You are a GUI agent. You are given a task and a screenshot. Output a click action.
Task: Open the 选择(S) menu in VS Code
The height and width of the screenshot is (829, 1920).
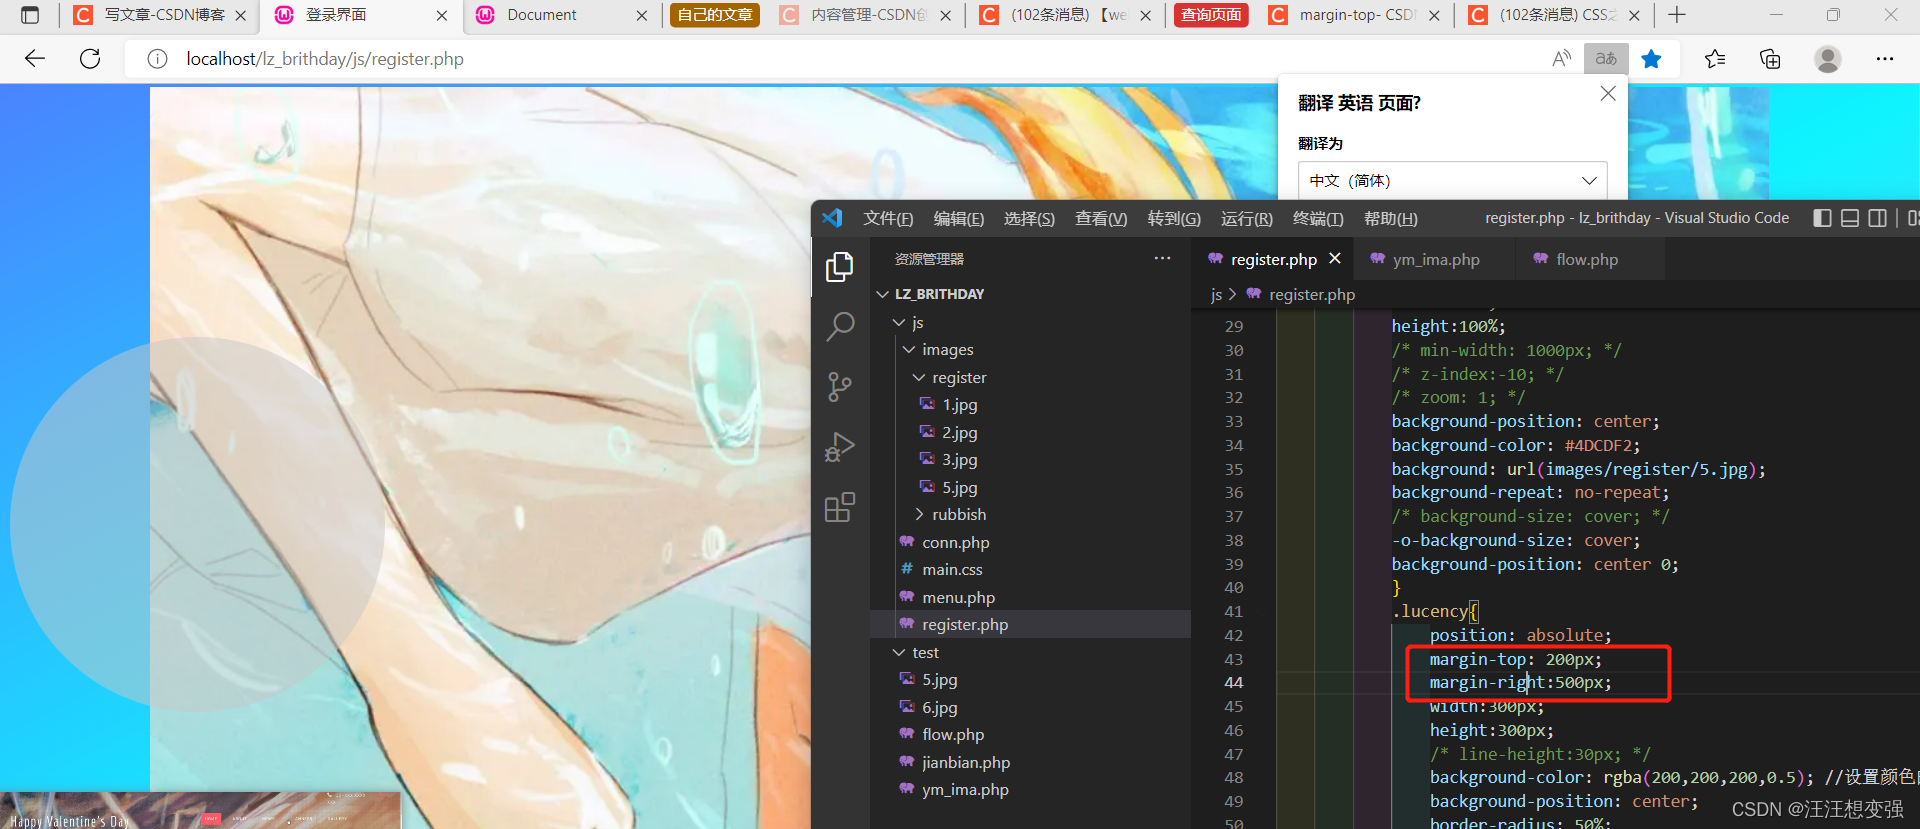[x=1029, y=218]
